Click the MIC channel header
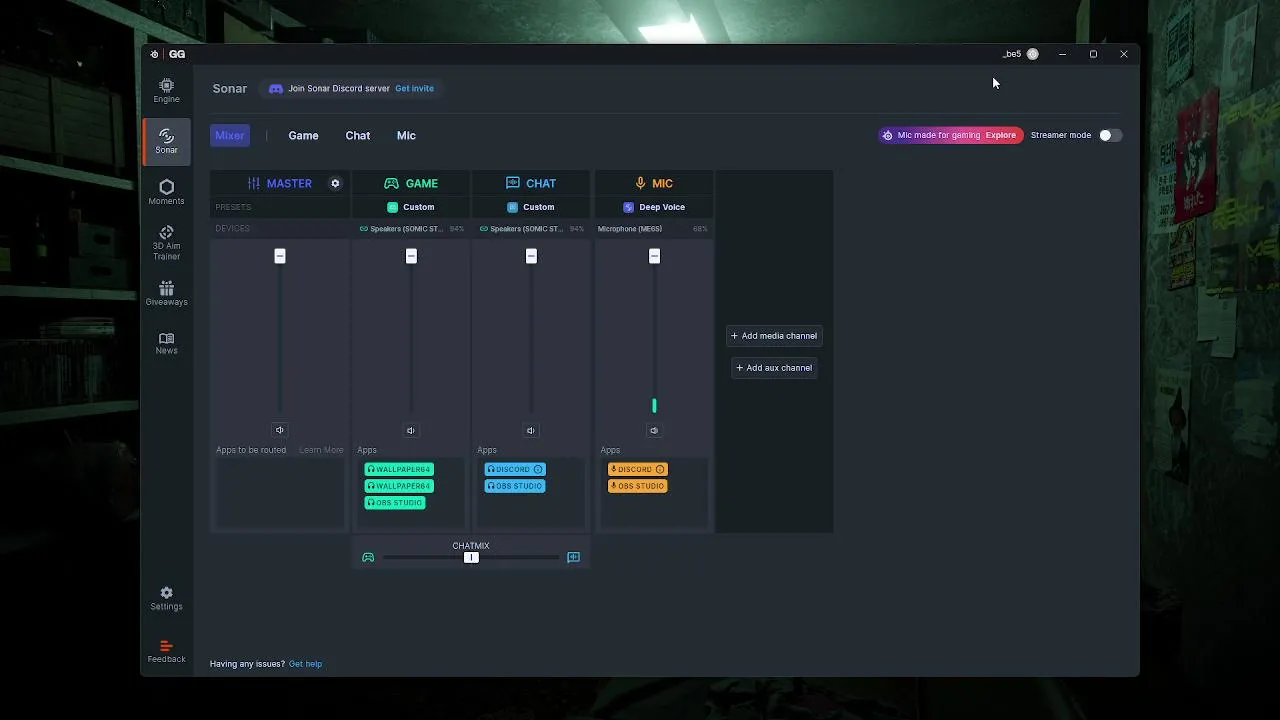The height and width of the screenshot is (720, 1280). click(x=654, y=183)
